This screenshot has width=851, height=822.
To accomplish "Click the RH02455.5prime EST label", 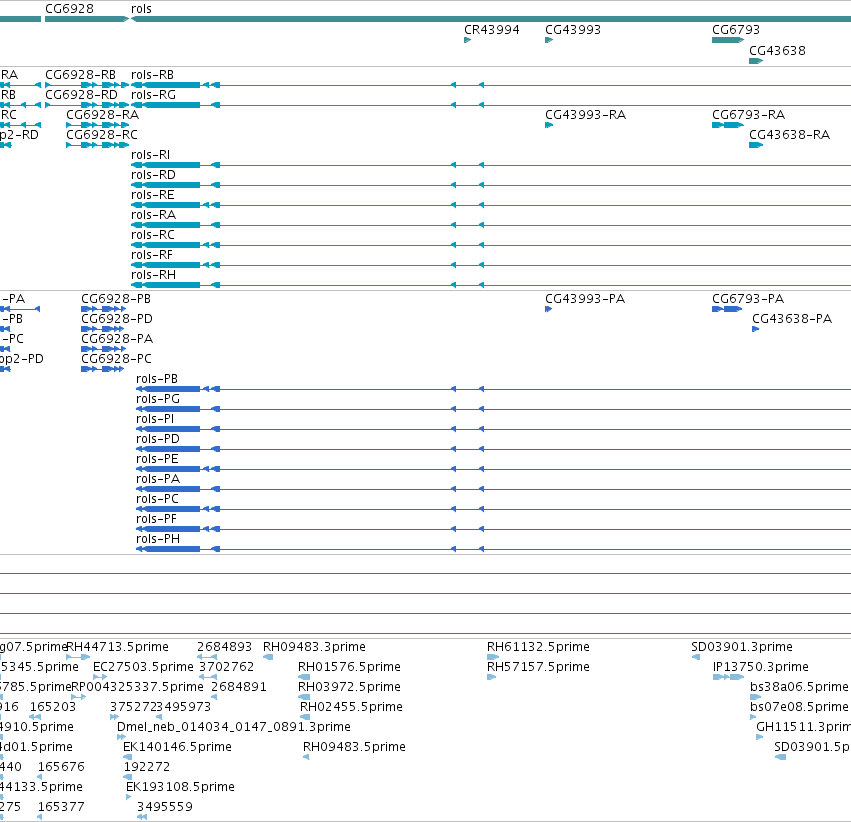I will pos(351,708).
